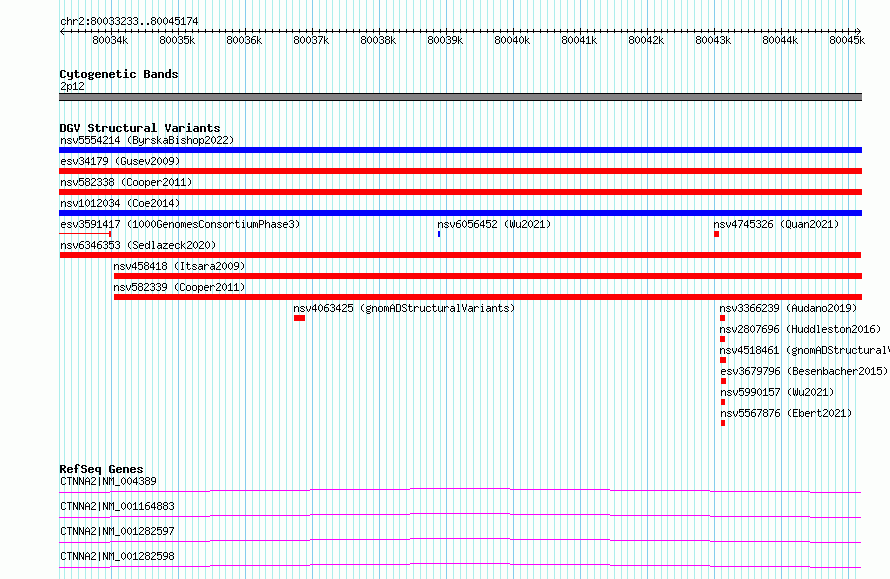Open the CTNNA2|NM_001282598 transcript label

[x=117, y=556]
